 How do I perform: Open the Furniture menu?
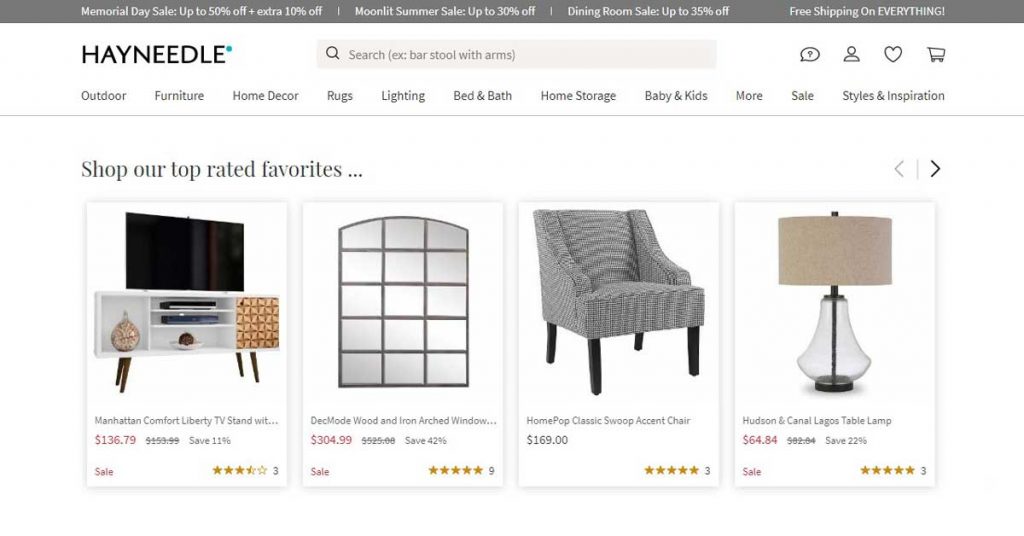tap(179, 96)
